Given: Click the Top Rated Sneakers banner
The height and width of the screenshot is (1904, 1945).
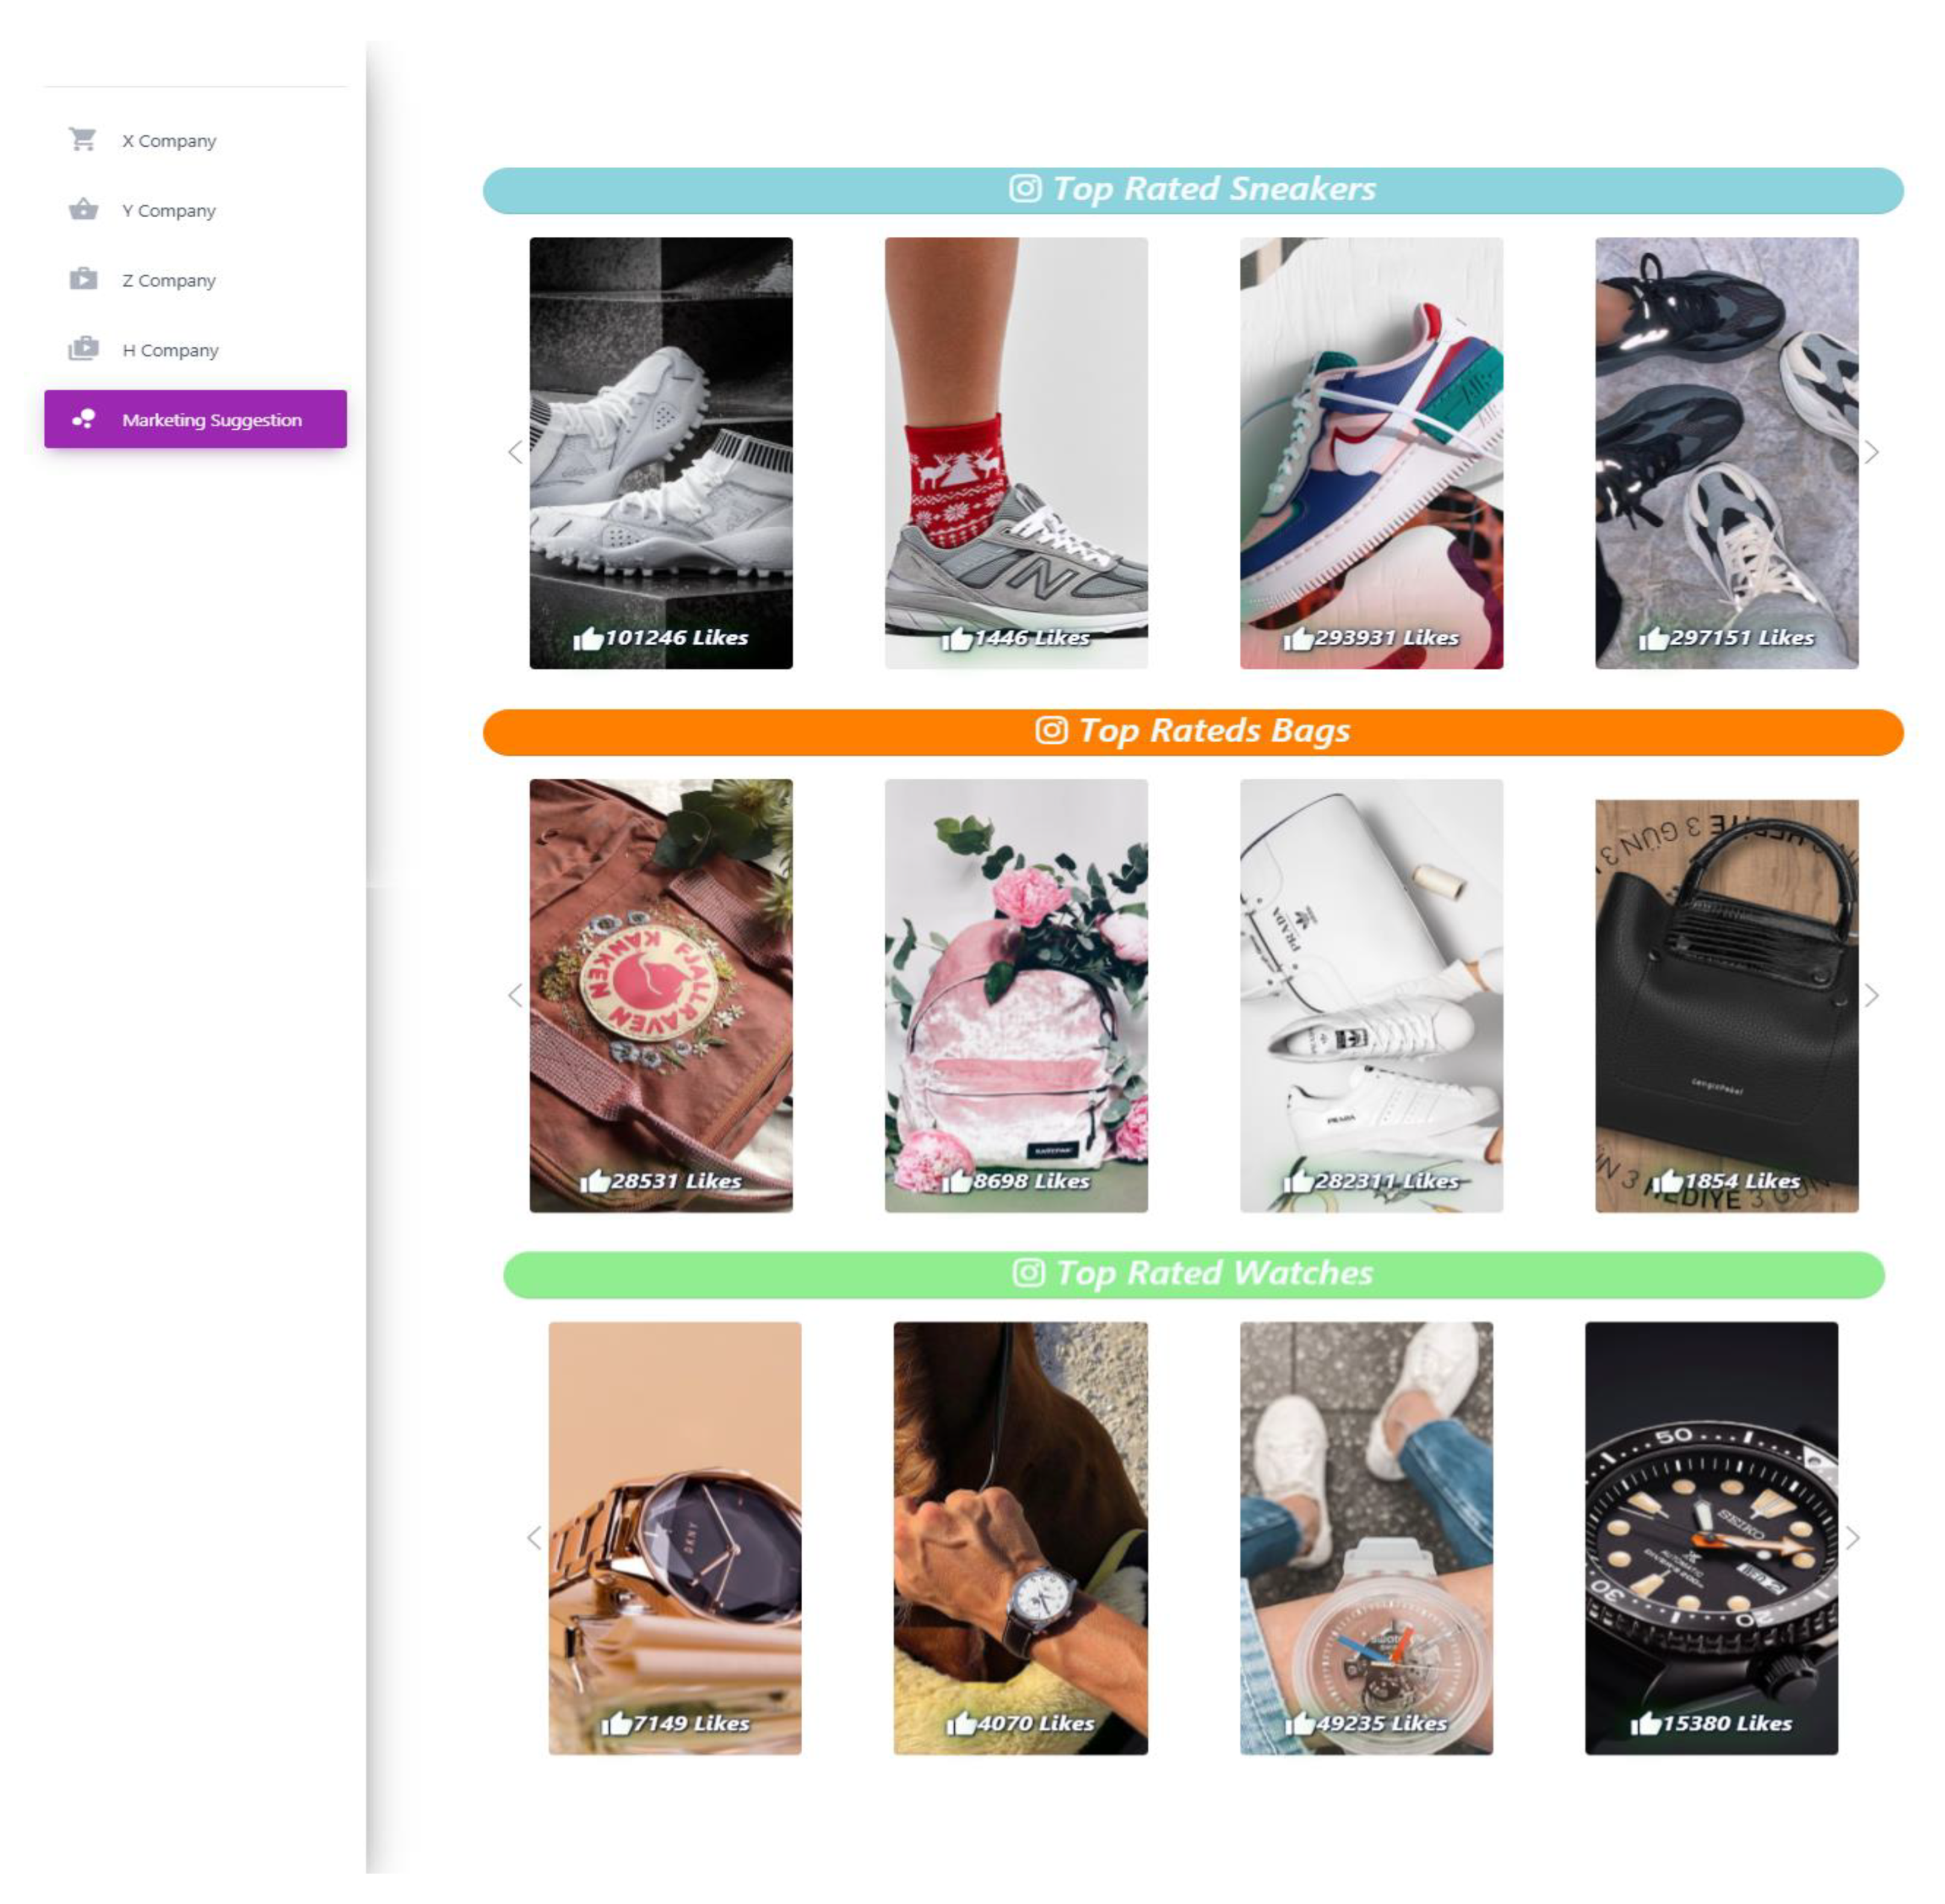Looking at the screenshot, I should [x=1192, y=190].
